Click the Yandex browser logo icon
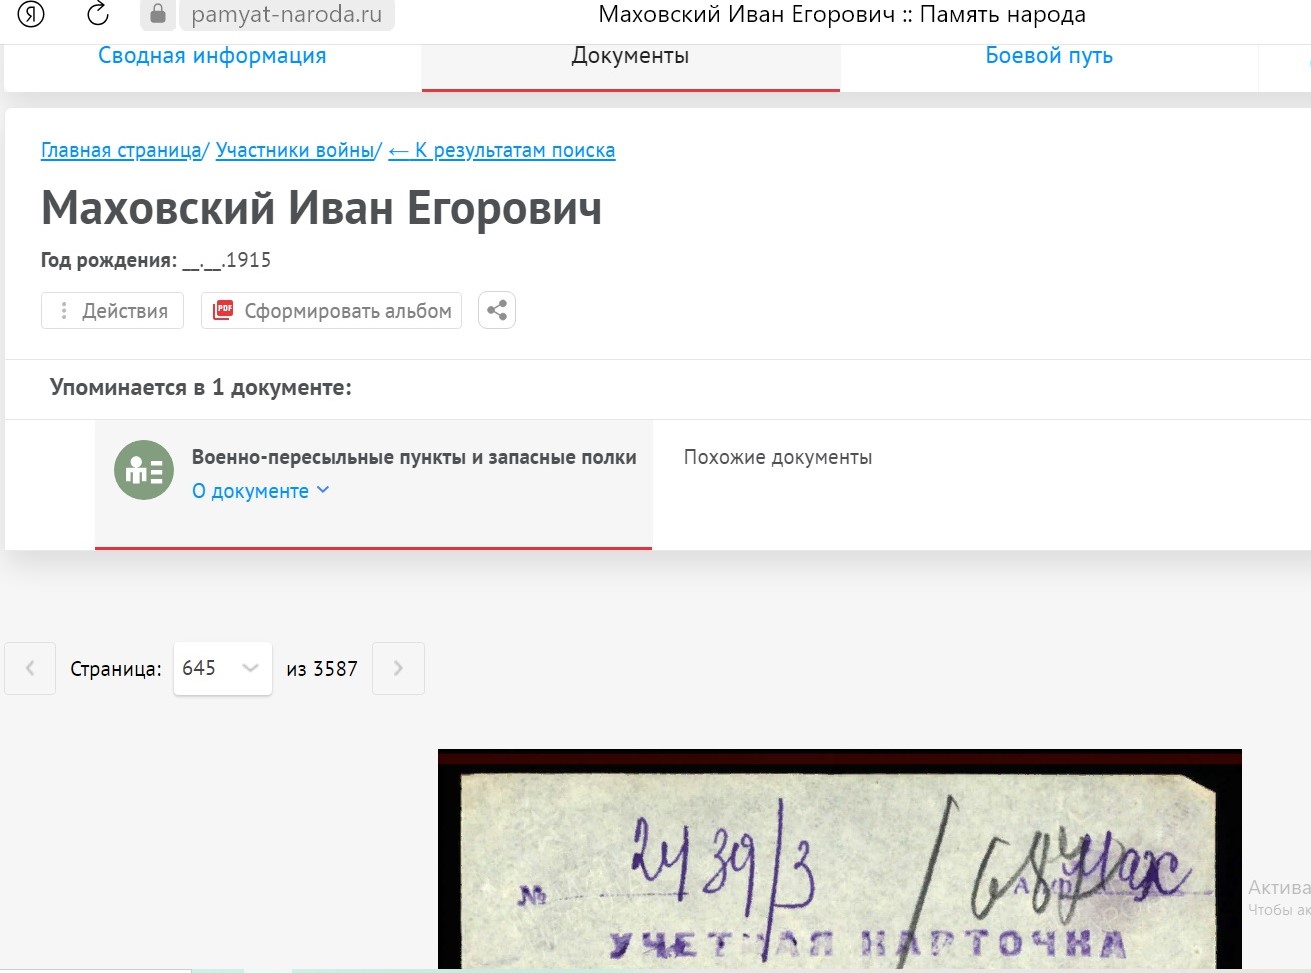The height and width of the screenshot is (973, 1311). 31,14
